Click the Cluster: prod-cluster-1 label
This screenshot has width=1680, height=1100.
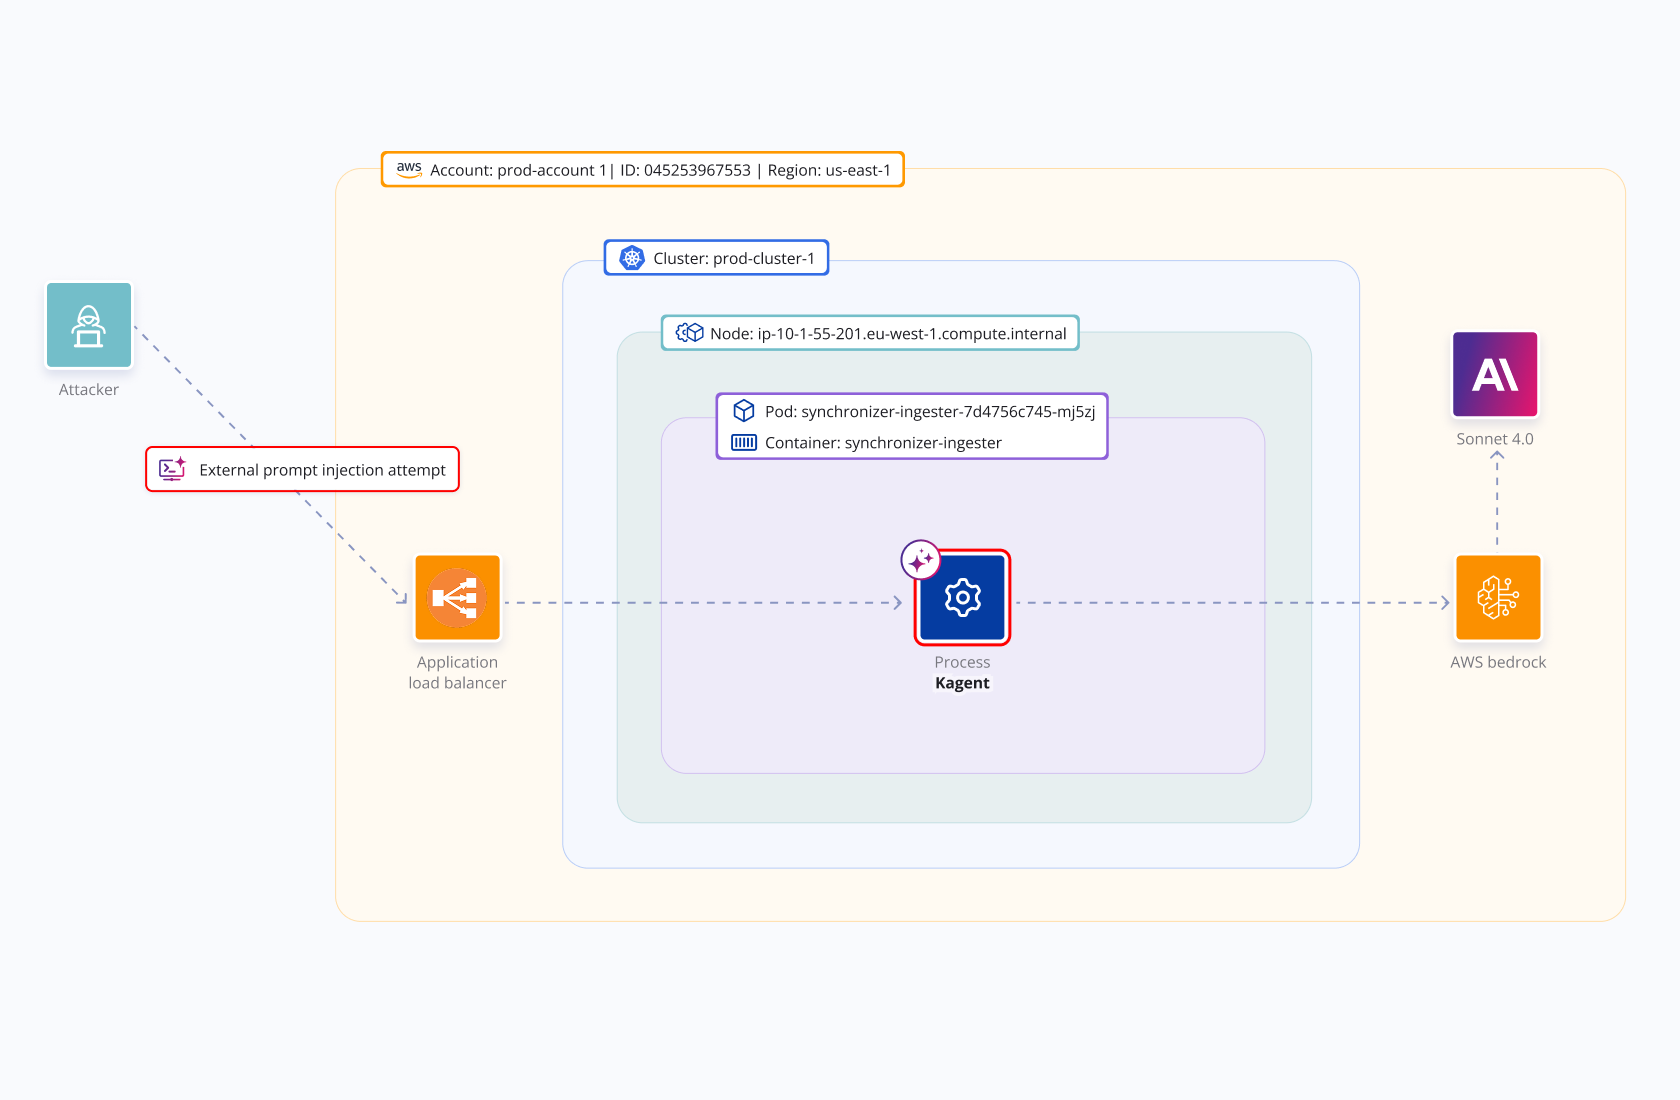(x=733, y=258)
